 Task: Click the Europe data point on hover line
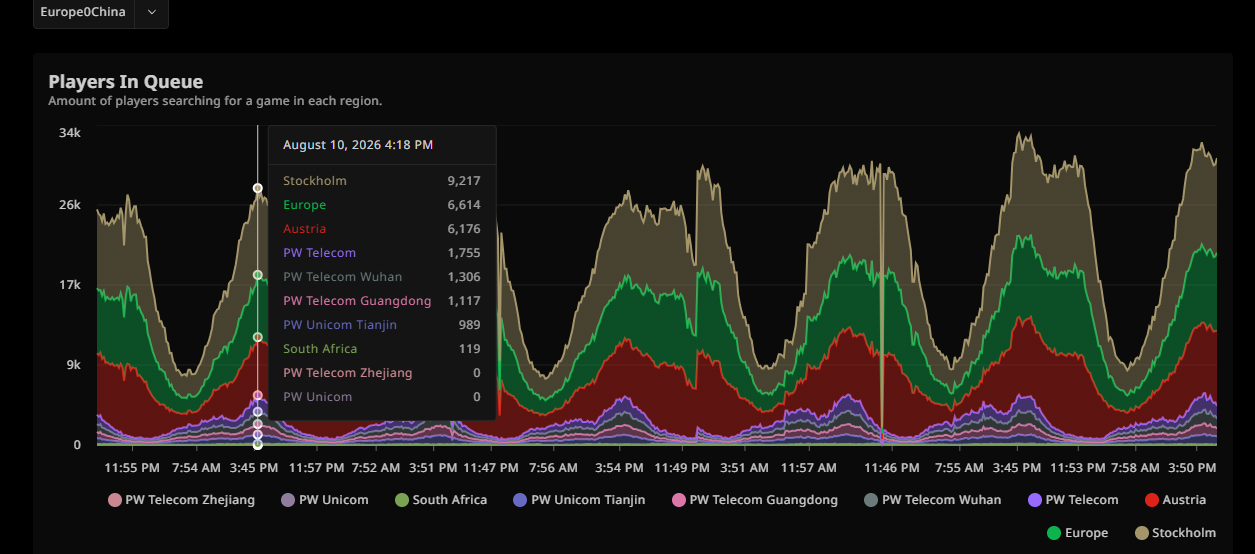[x=258, y=275]
